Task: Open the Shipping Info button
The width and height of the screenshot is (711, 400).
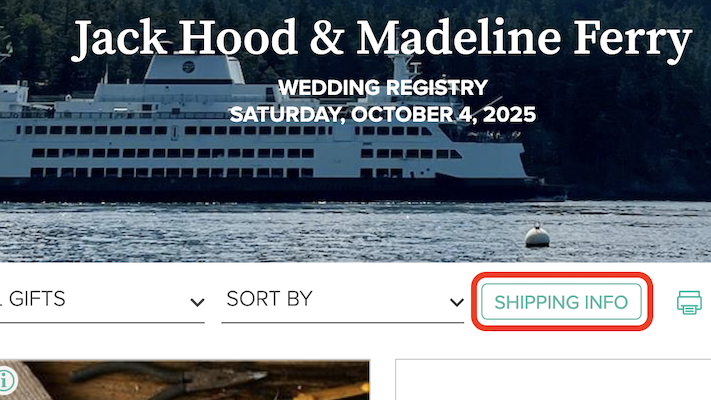Action: point(561,302)
